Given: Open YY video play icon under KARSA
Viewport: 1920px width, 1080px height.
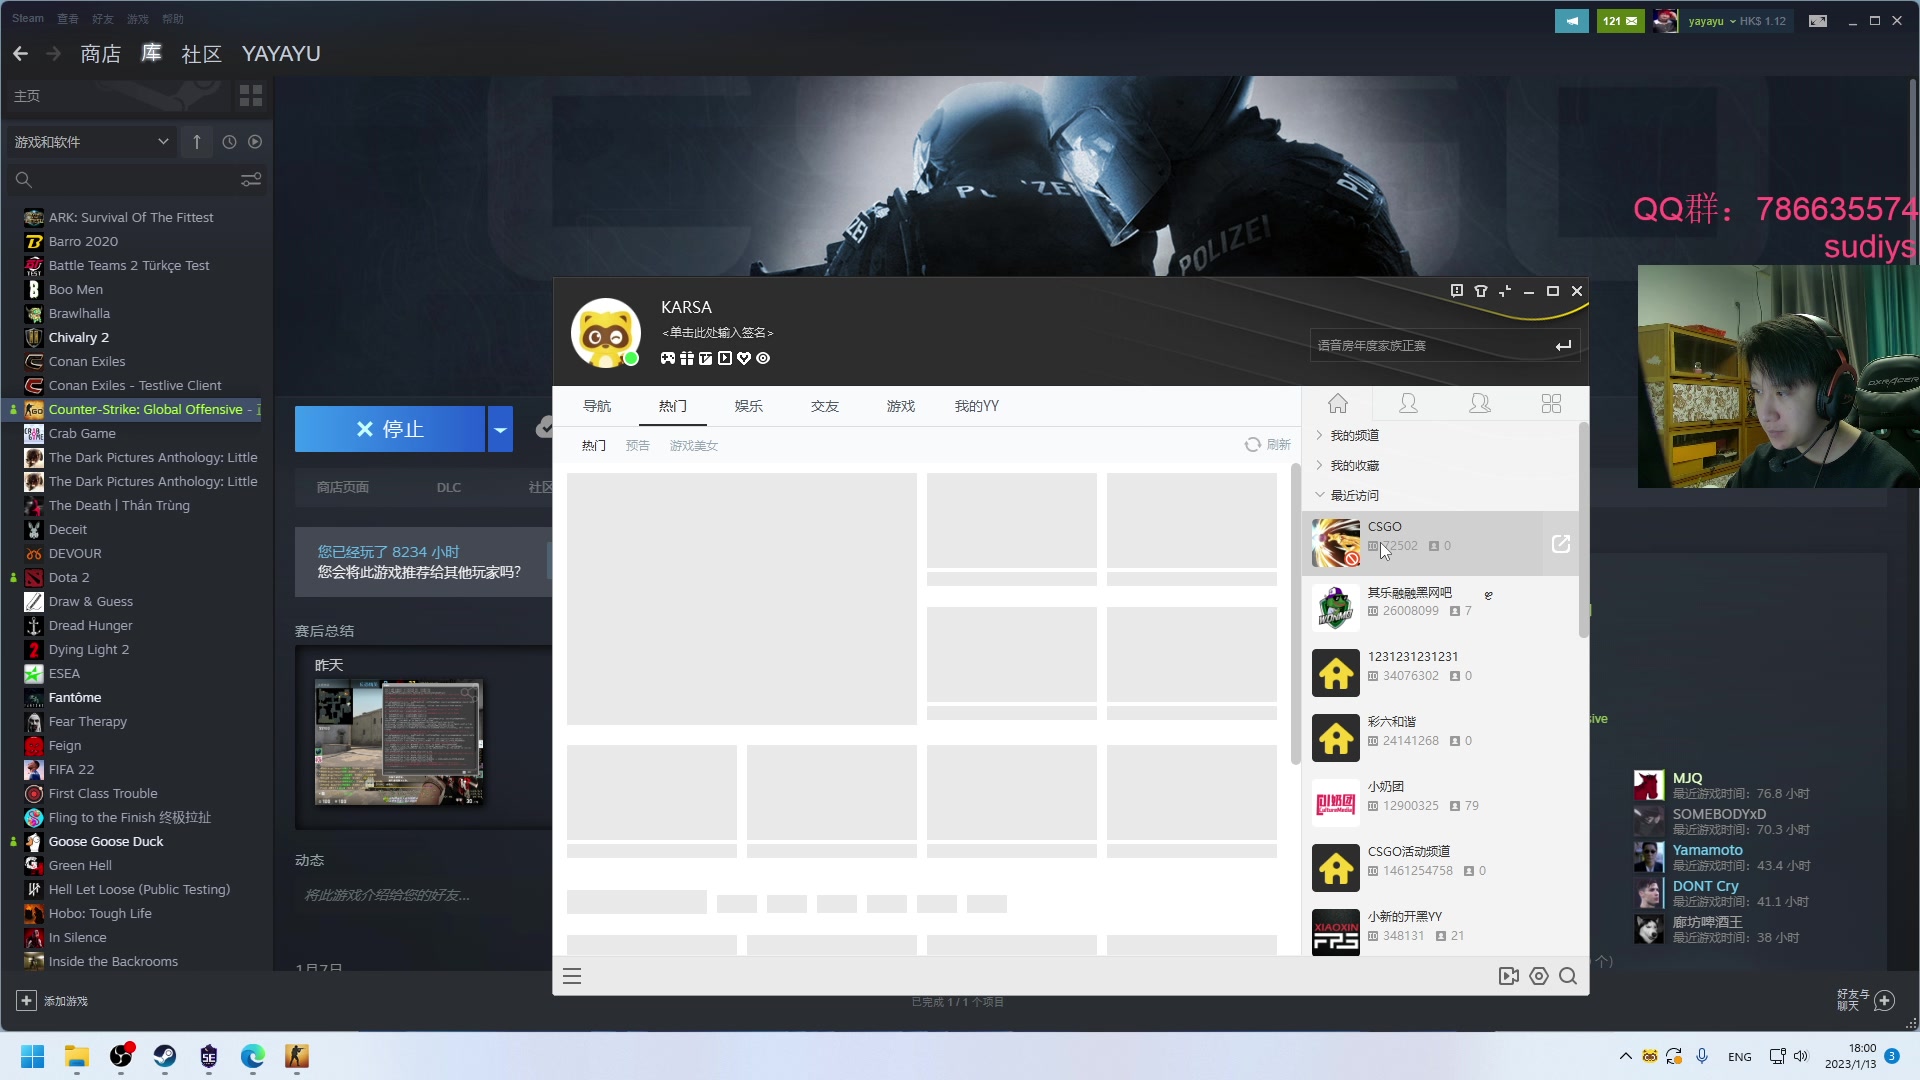Looking at the screenshot, I should point(725,358).
